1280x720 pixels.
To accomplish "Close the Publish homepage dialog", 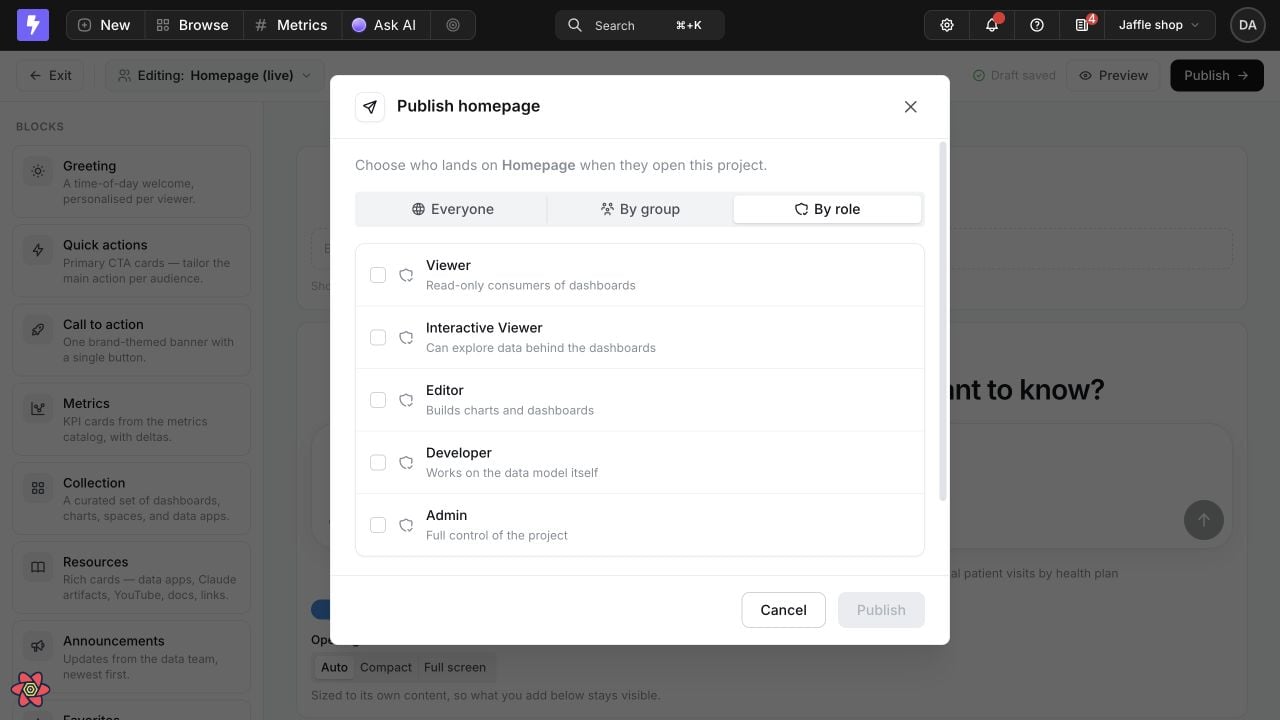I will [910, 107].
